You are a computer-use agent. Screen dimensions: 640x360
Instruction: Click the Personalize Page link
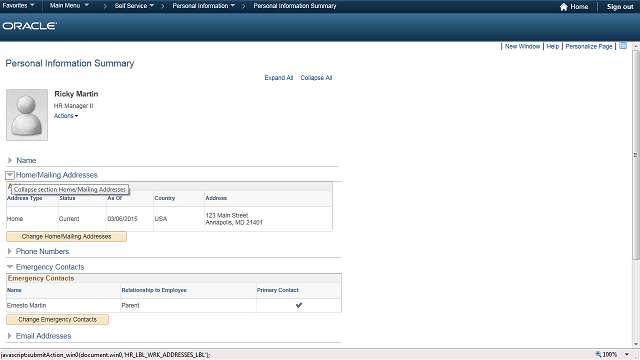click(589, 47)
